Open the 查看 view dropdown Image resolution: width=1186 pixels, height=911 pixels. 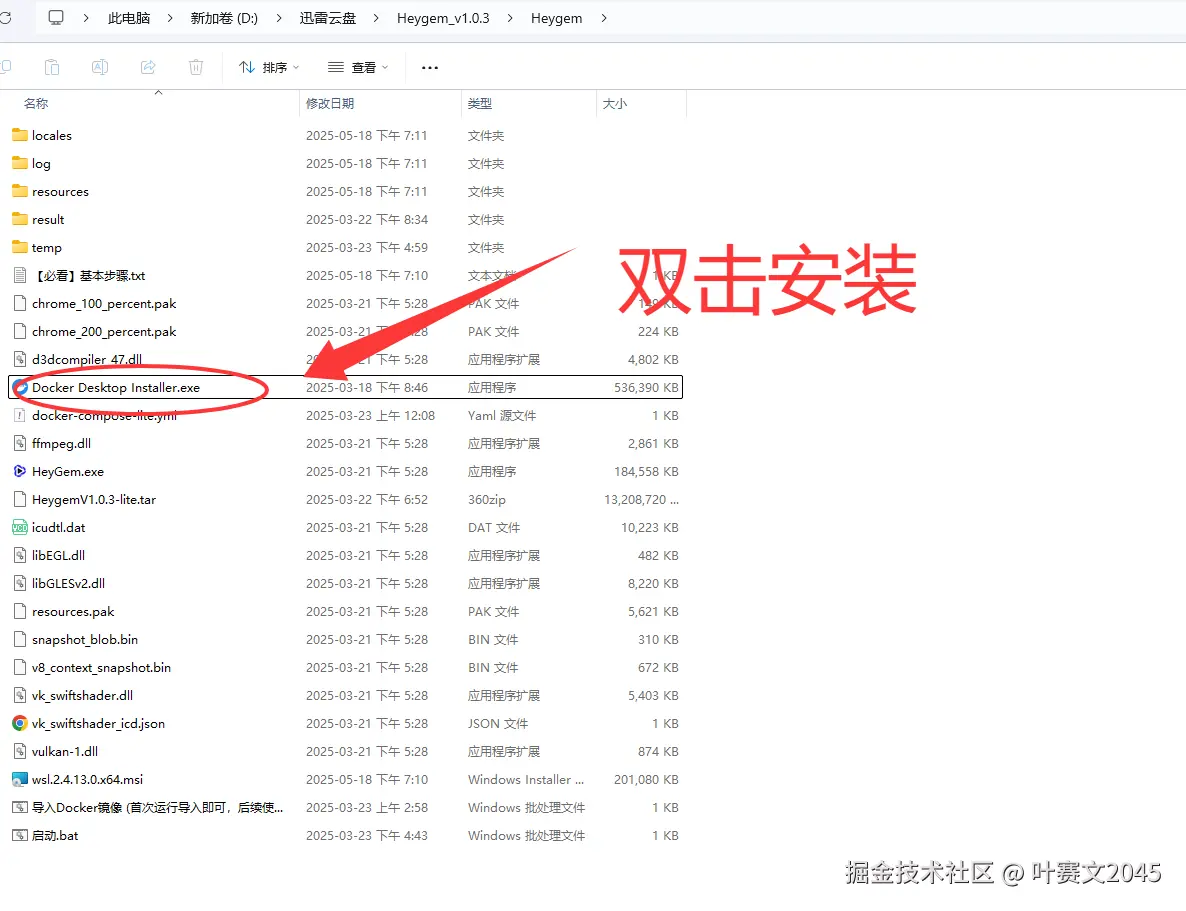[x=359, y=67]
